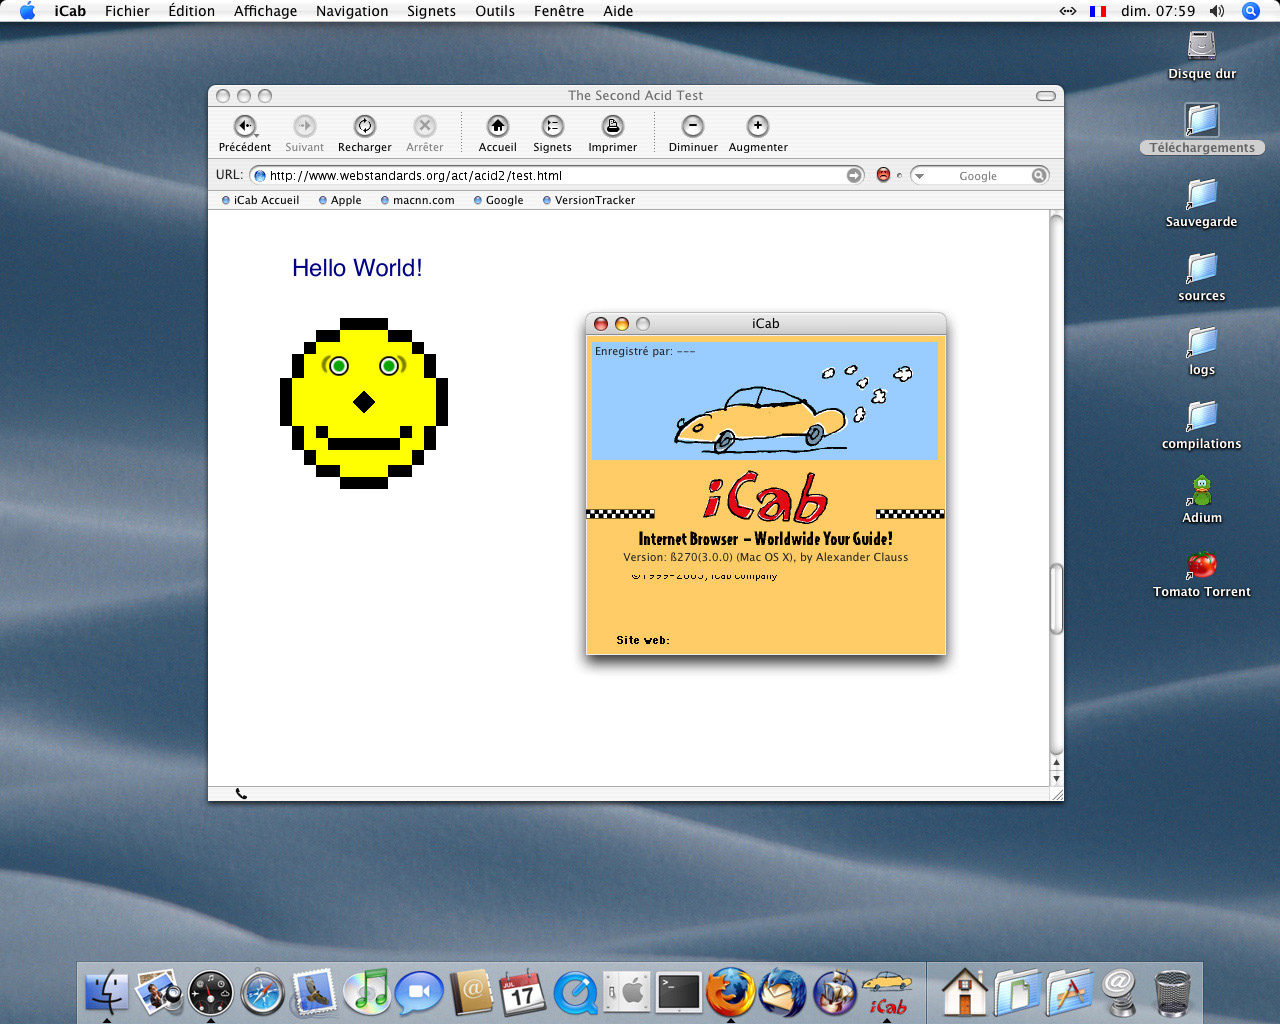
Task: Go back using the Précédent icon
Action: [245, 128]
